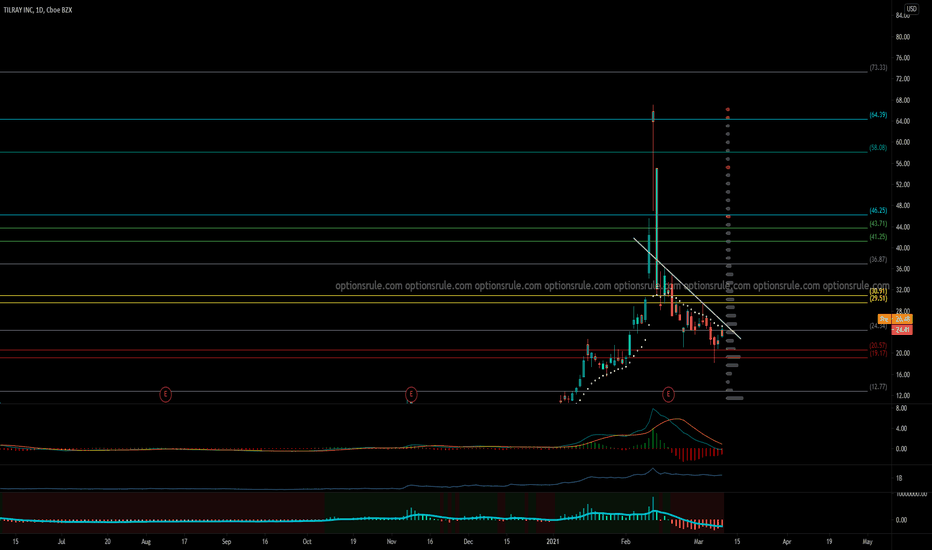Click Nov on the date axis
The image size is (932, 550).
(392, 542)
